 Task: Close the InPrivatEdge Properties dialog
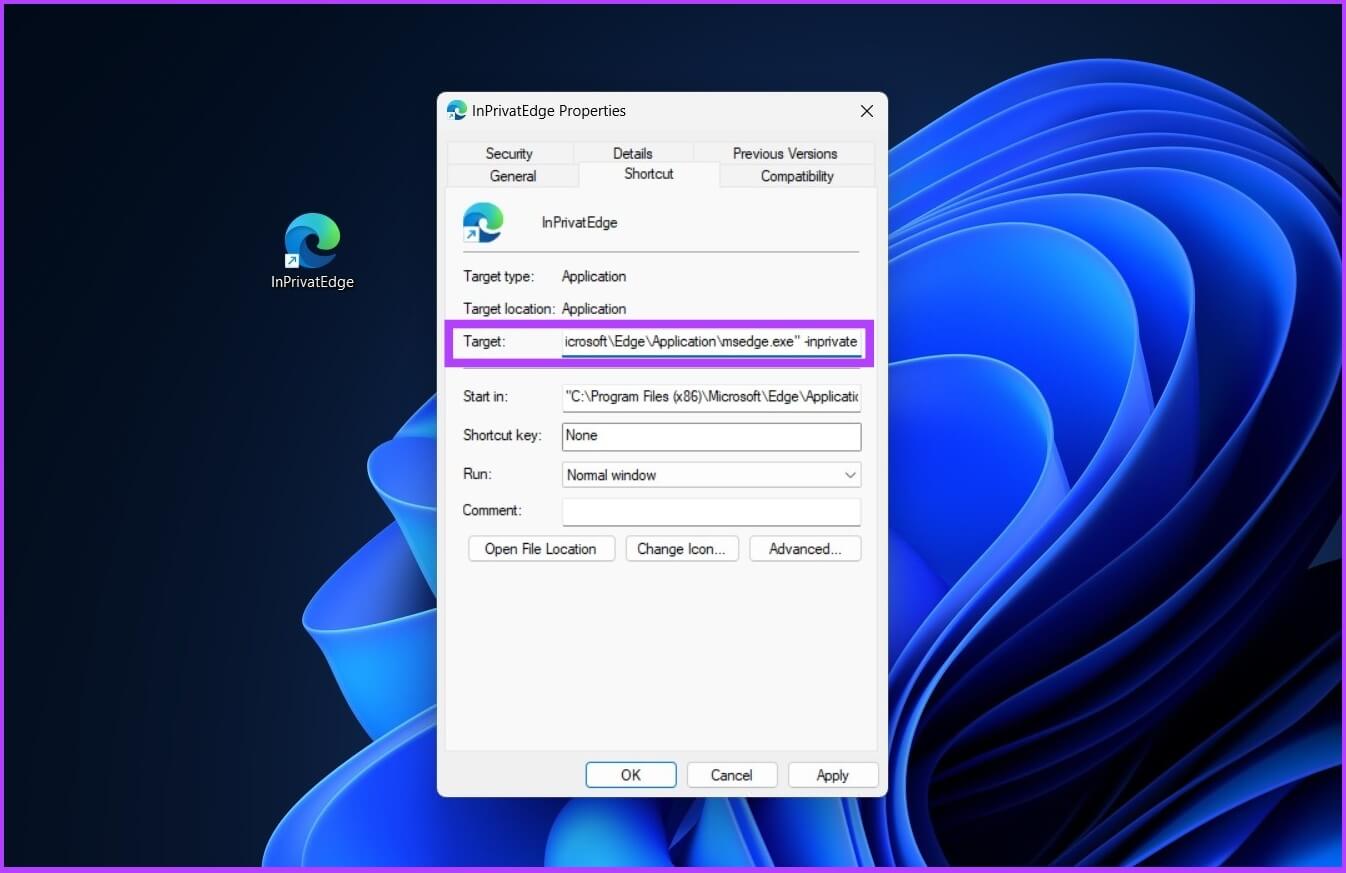pos(867,111)
